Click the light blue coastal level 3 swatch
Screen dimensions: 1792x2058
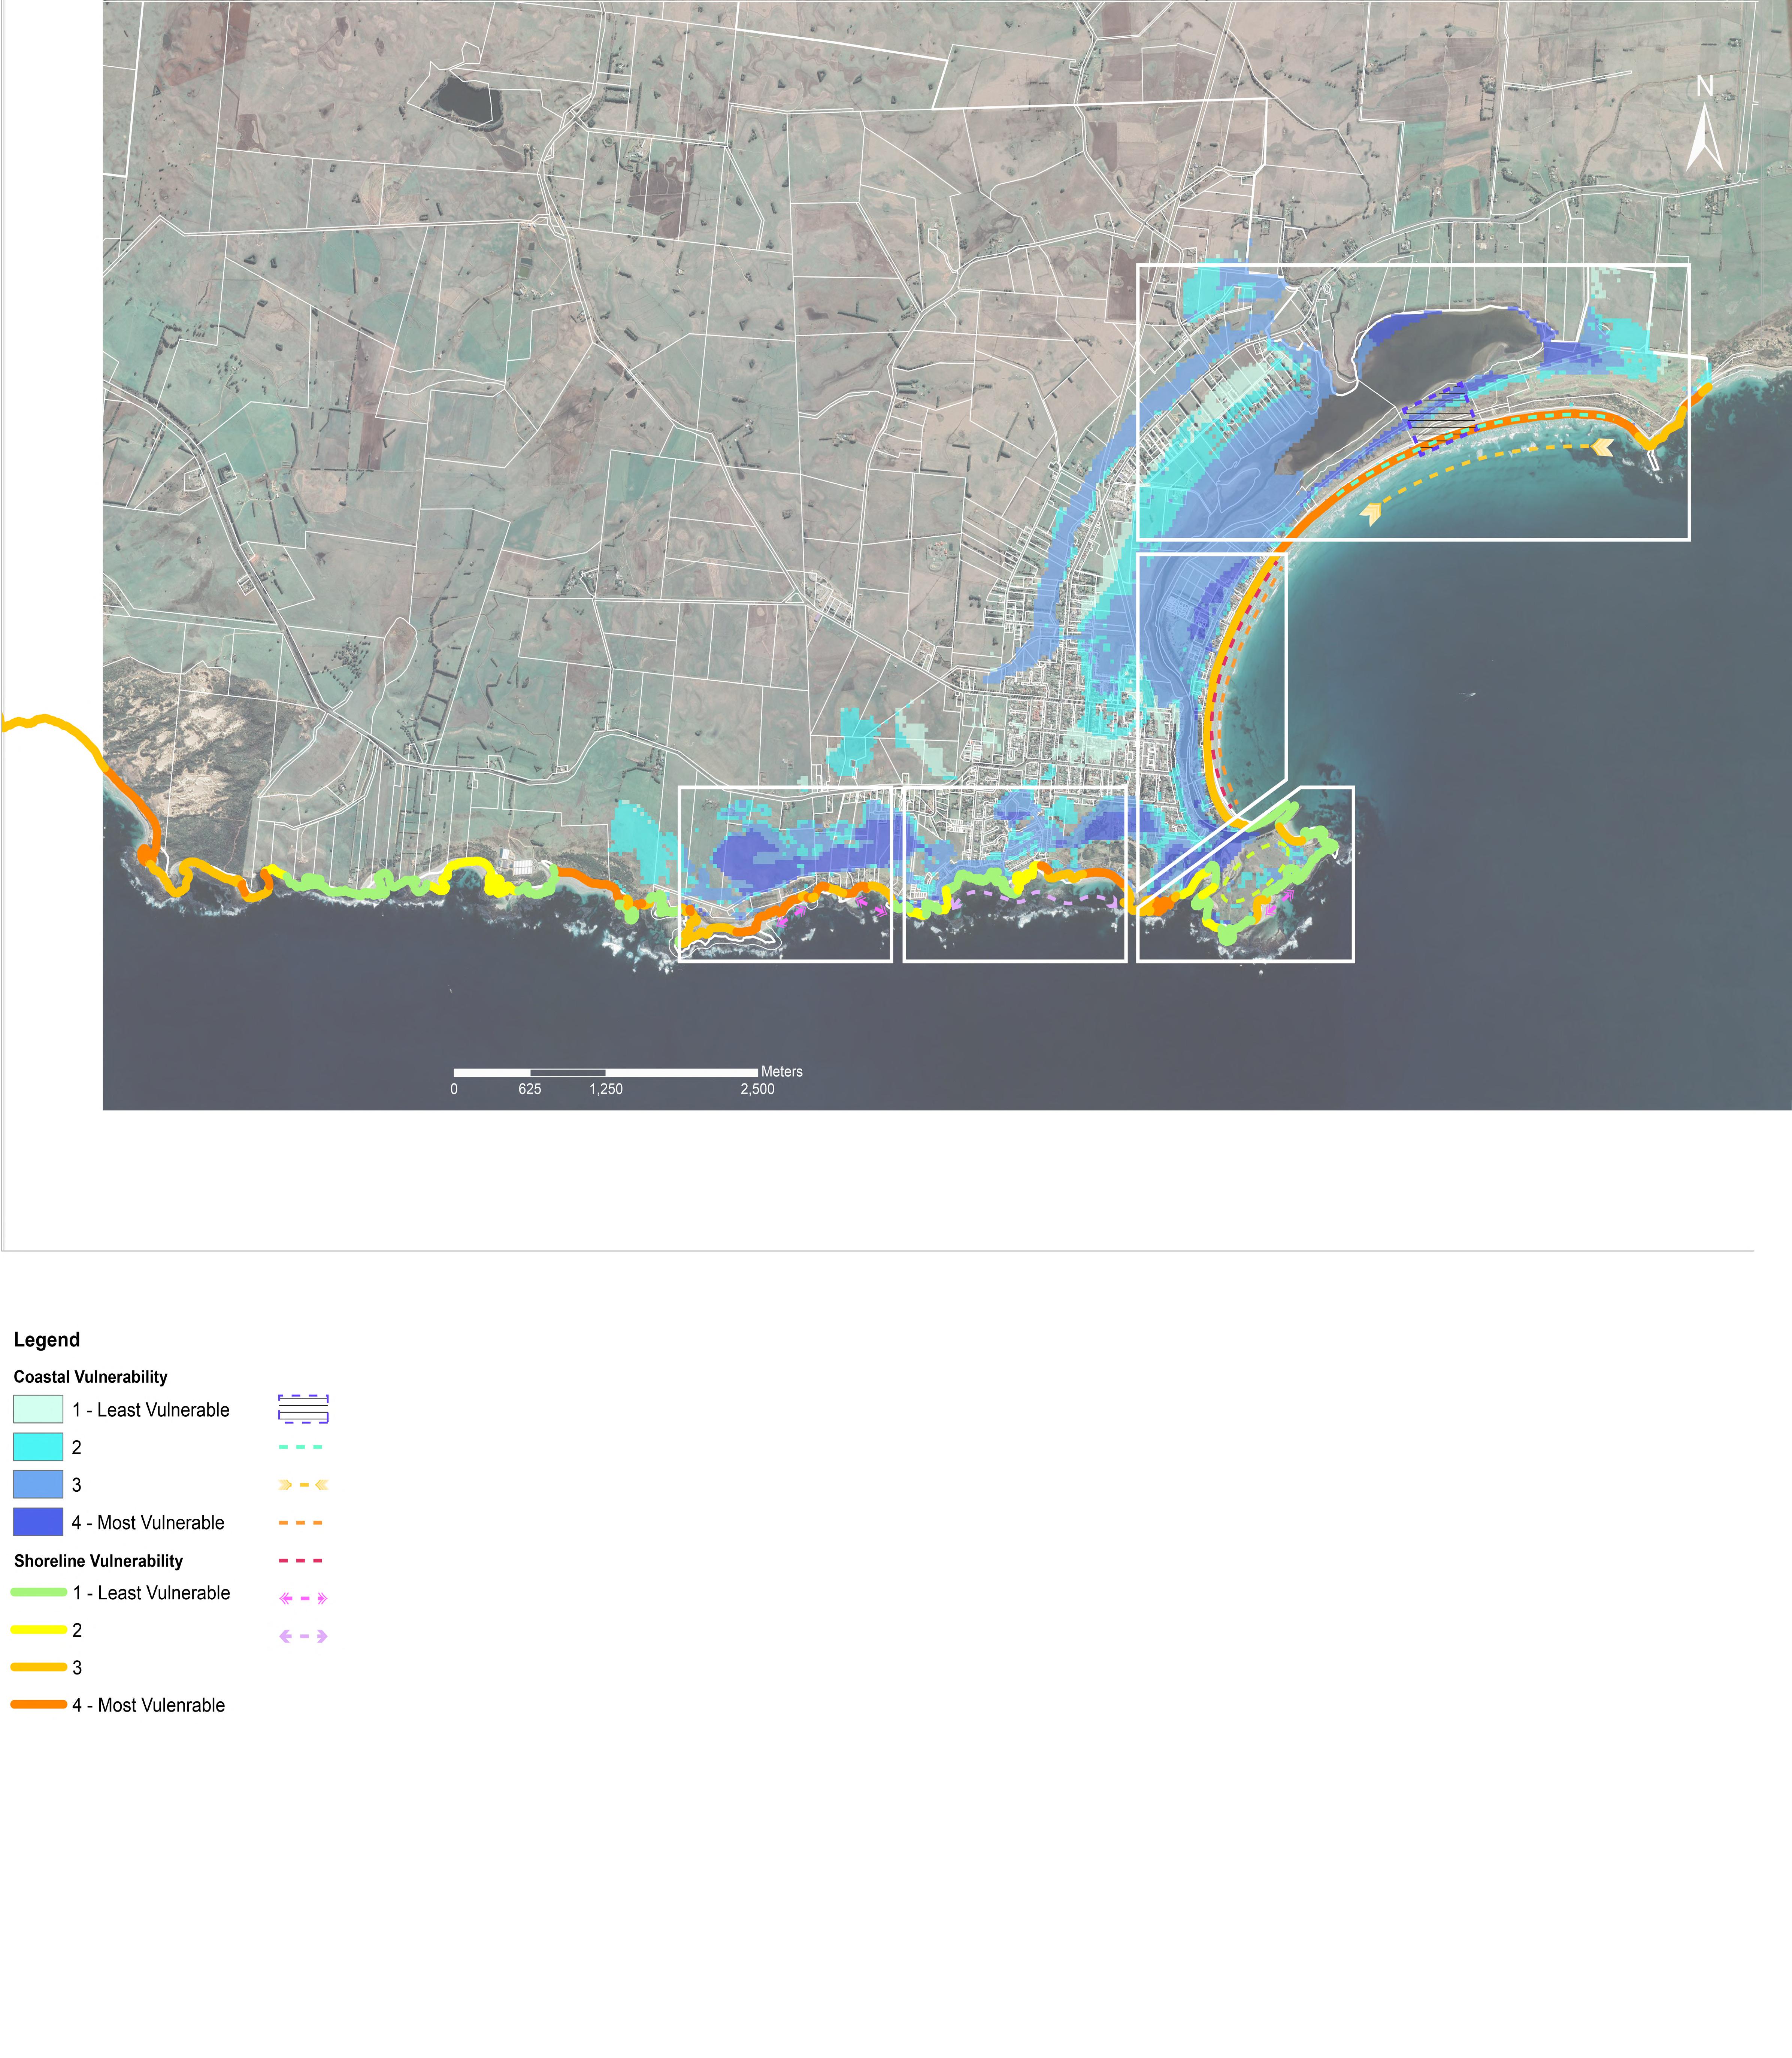pyautogui.click(x=38, y=1484)
